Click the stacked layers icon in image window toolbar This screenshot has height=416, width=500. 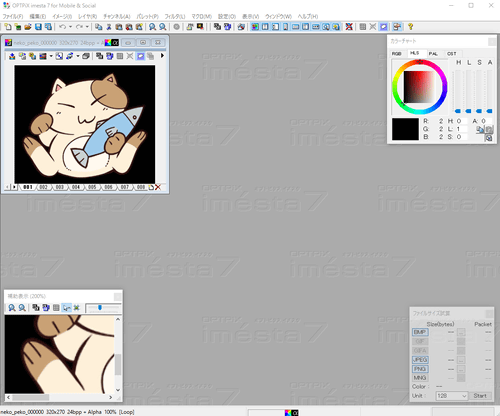(86, 56)
